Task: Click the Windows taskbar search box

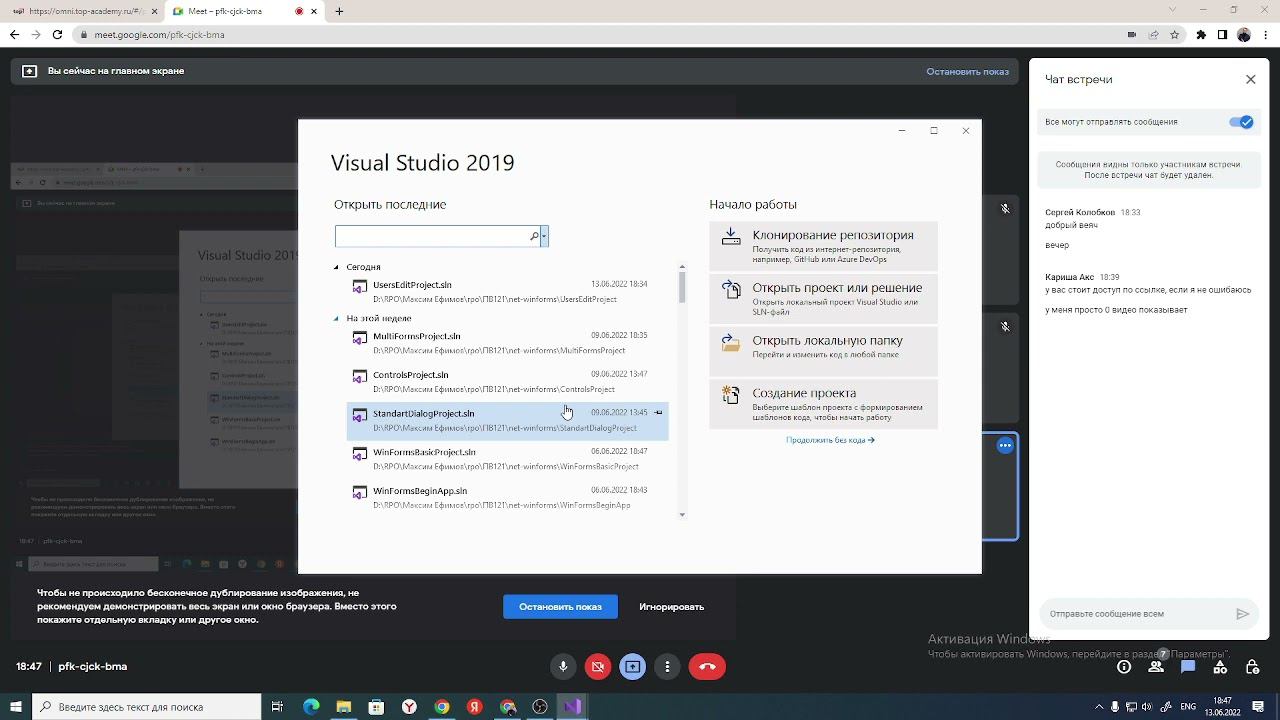Action: (x=146, y=707)
